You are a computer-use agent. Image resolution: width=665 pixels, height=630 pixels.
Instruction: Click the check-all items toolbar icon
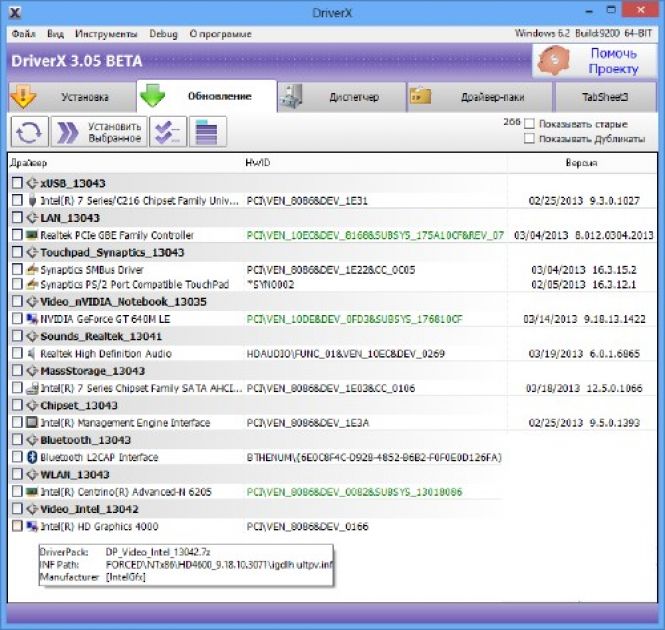click(x=168, y=132)
